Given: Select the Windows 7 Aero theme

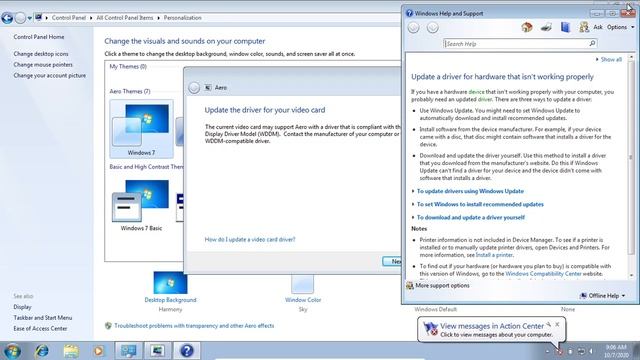Looking at the screenshot, I should [141, 129].
